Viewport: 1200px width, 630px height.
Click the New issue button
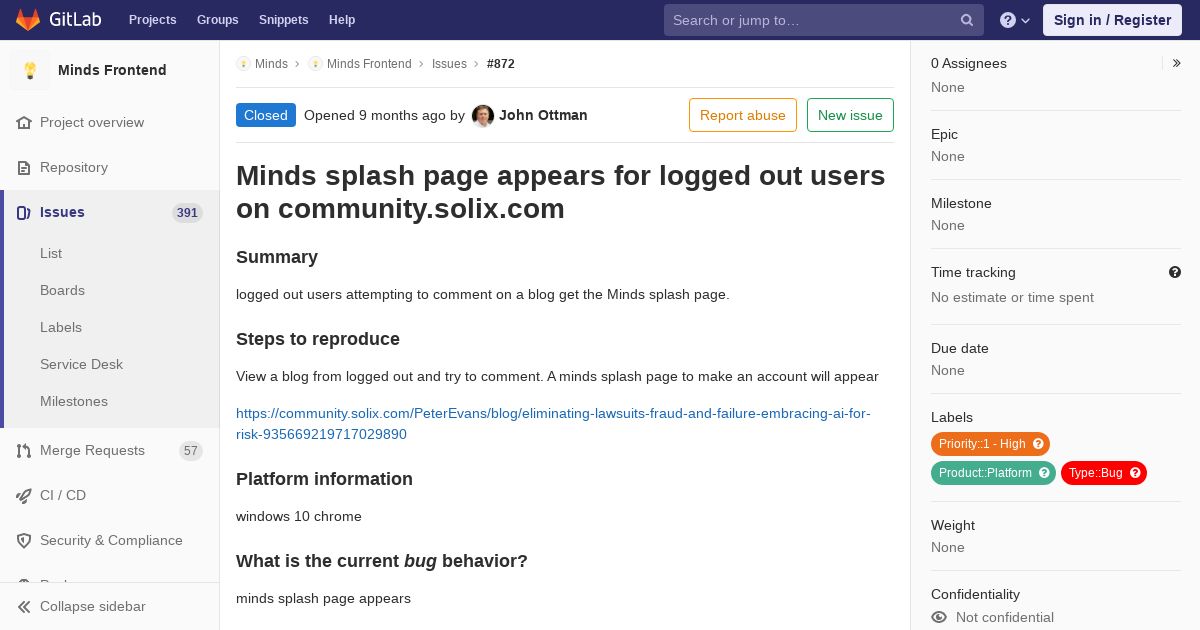850,115
